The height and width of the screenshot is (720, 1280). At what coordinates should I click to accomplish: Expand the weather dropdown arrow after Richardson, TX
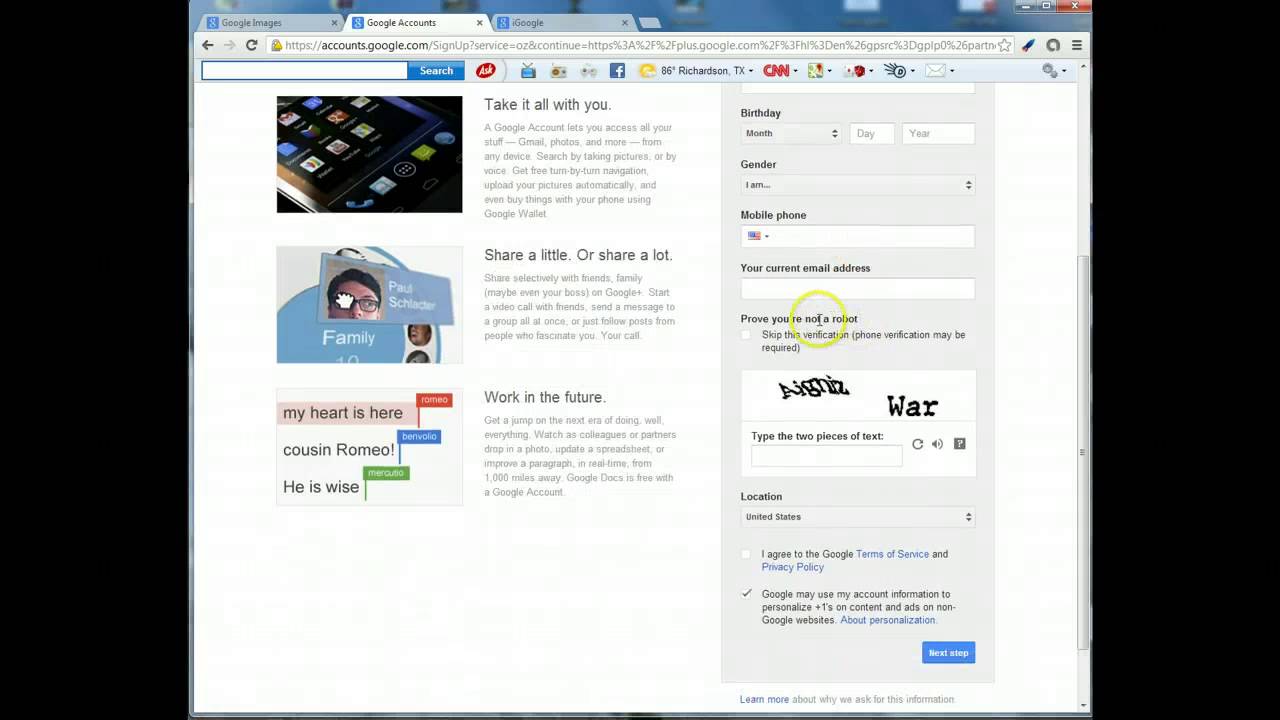click(x=753, y=71)
